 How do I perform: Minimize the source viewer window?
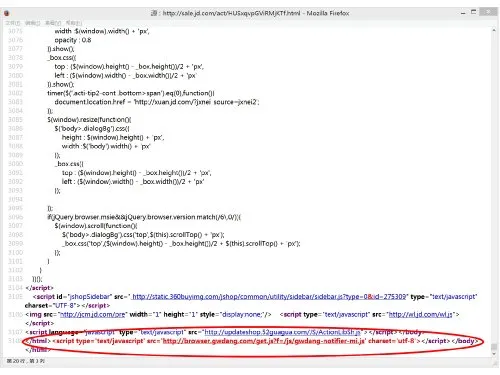pos(463,13)
